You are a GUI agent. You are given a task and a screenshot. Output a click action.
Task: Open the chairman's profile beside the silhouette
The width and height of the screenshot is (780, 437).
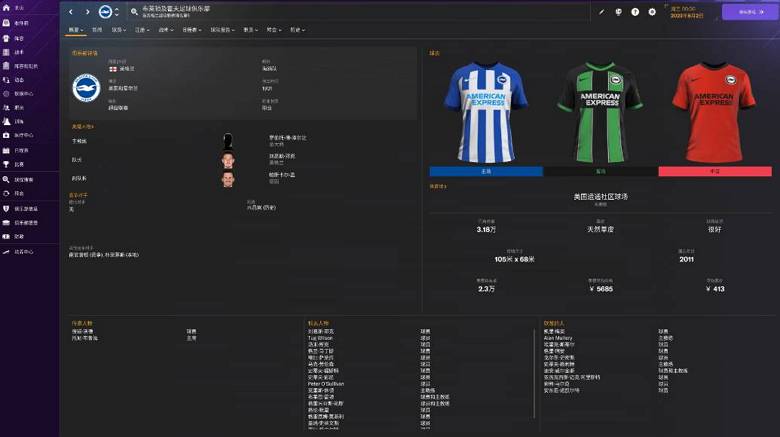click(288, 137)
